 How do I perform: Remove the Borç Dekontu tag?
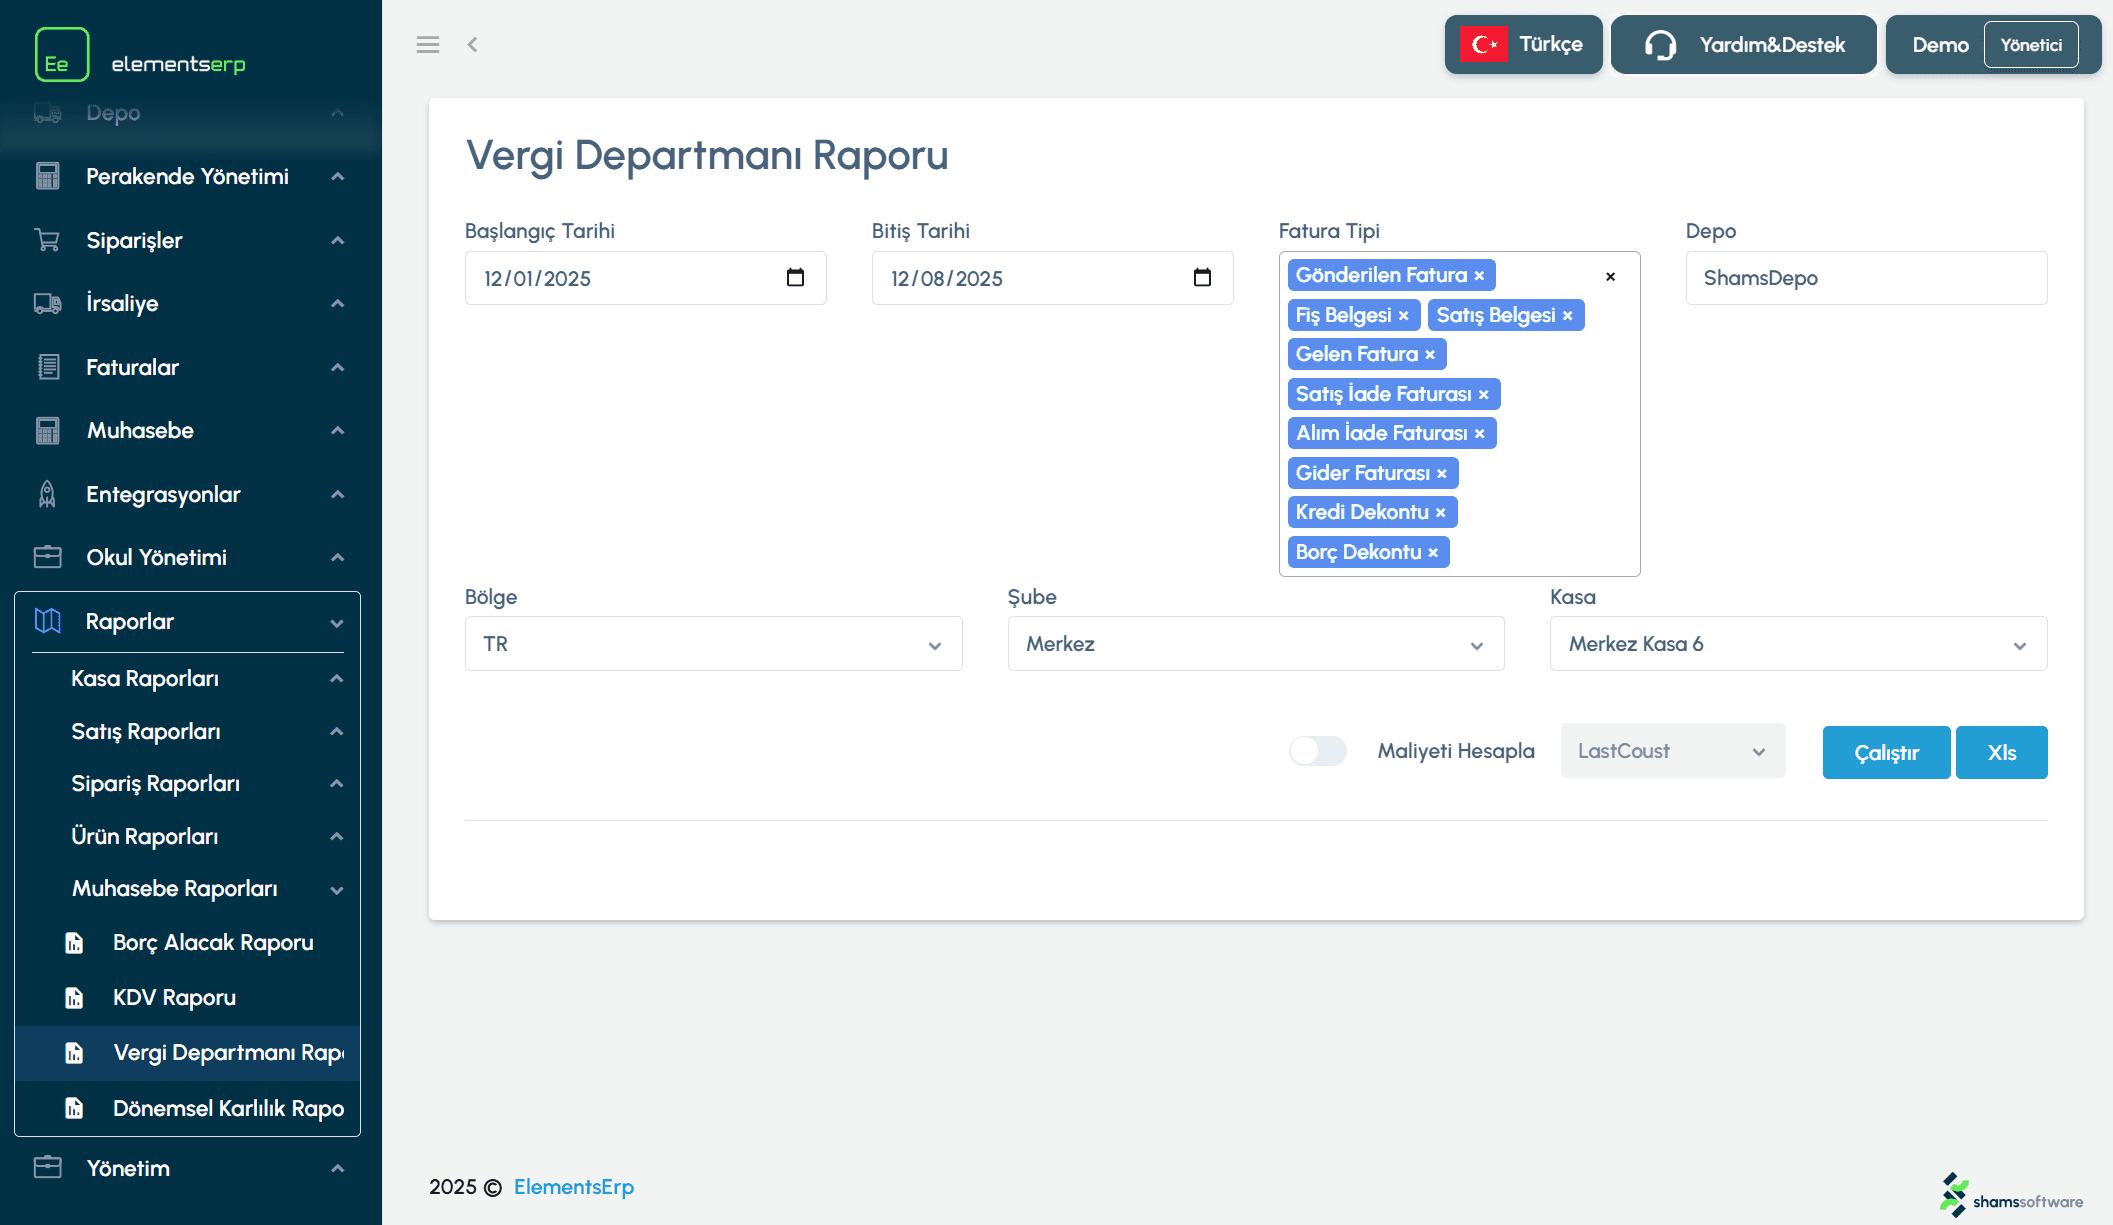tap(1433, 553)
